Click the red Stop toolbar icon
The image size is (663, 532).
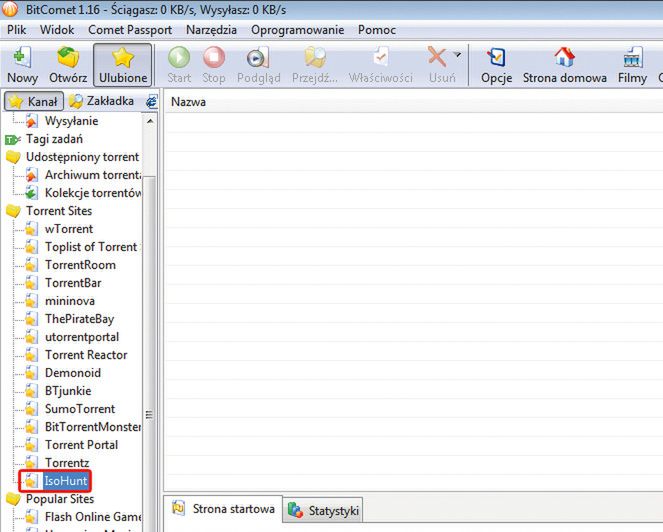pos(214,58)
